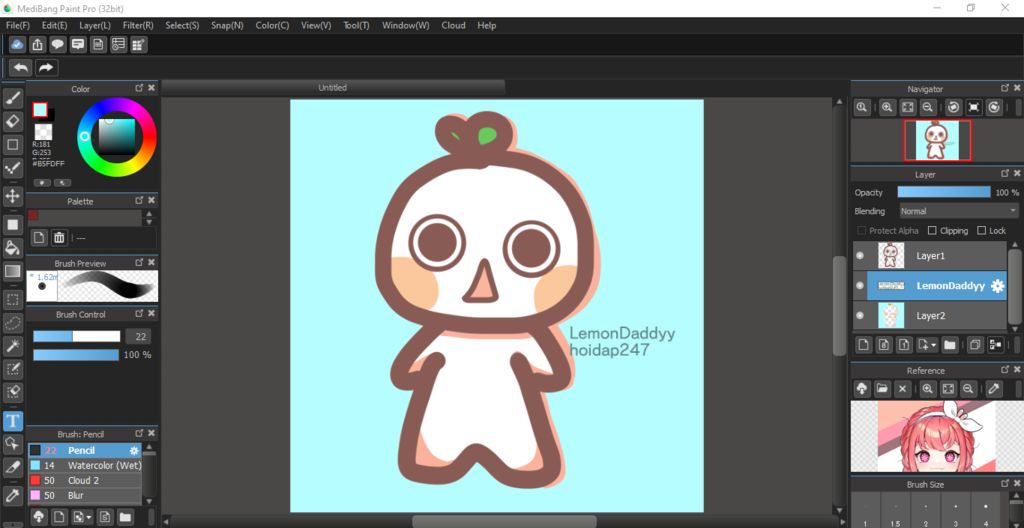This screenshot has width=1024, height=528.
Task: Open reference image with folder icon
Action: click(882, 389)
